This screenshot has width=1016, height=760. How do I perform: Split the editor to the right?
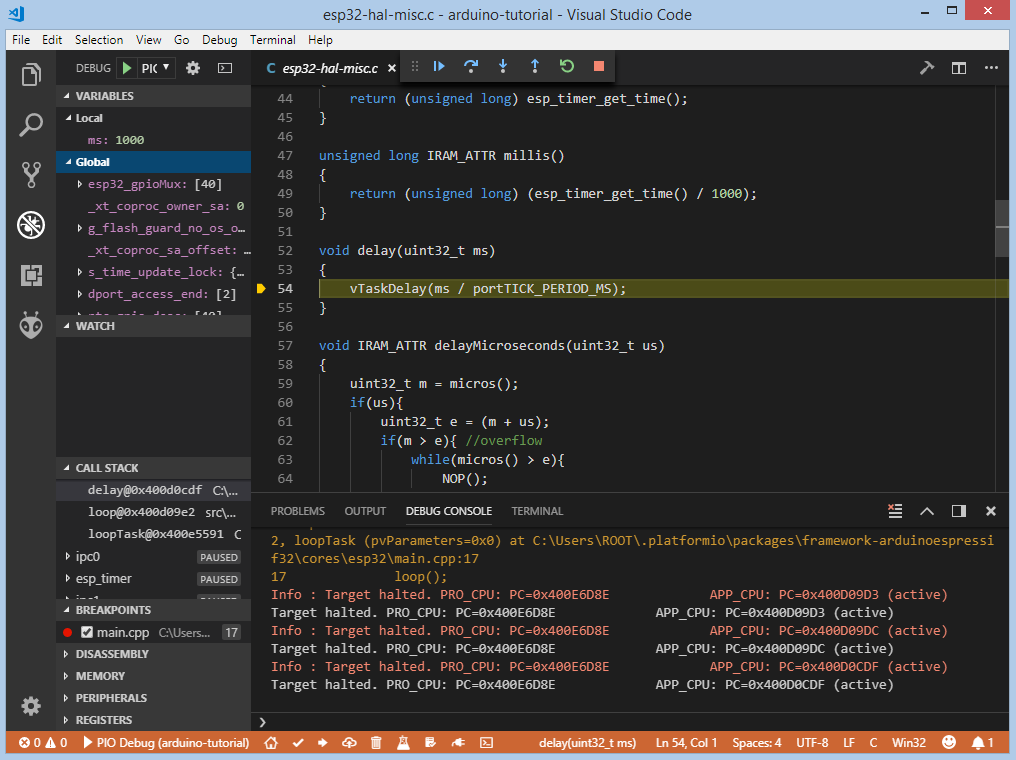point(959,68)
